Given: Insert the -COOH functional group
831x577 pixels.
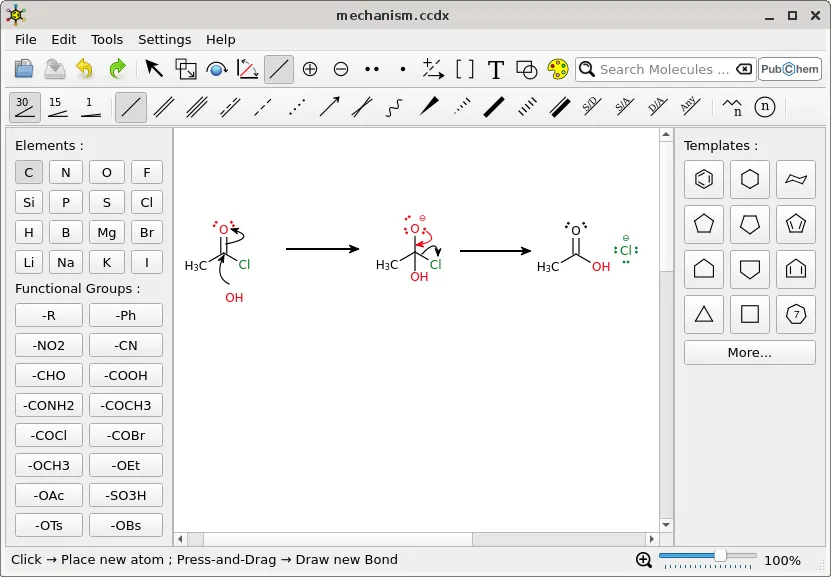Looking at the screenshot, I should click(126, 376).
